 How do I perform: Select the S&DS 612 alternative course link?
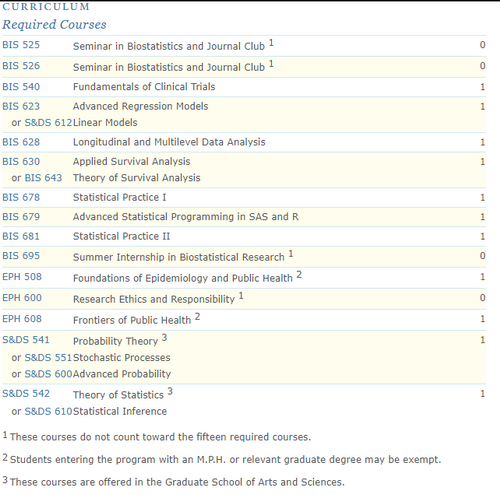click(x=48, y=123)
